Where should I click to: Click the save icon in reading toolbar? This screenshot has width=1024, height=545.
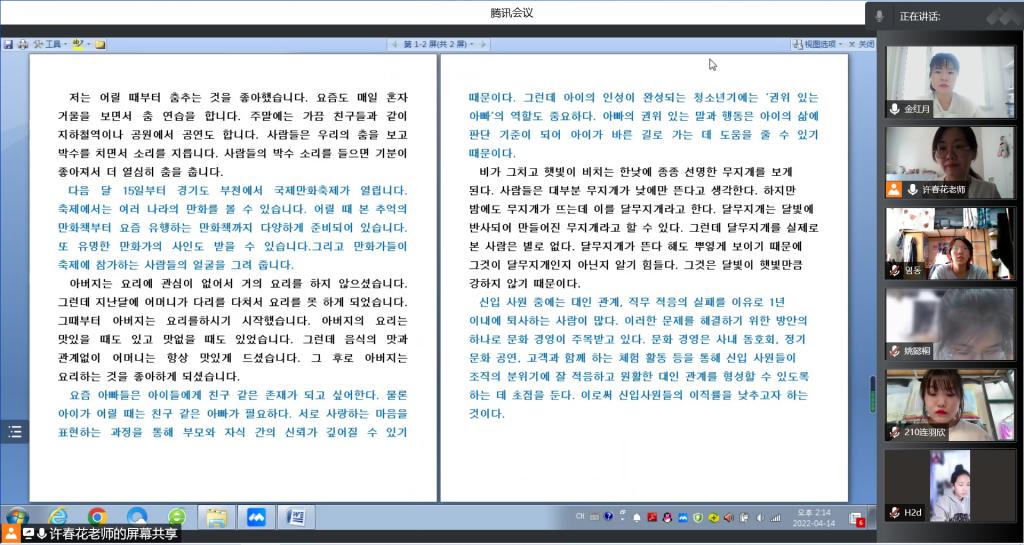pyautogui.click(x=8, y=44)
